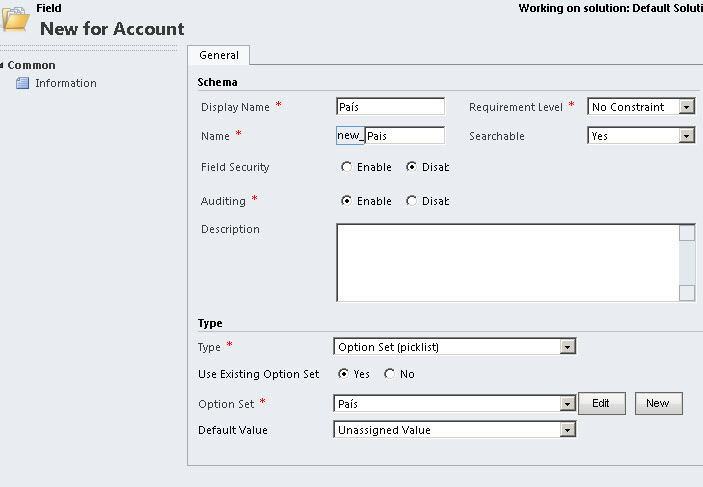The height and width of the screenshot is (487, 703).
Task: Click inside the Description text area
Action: pos(507,262)
